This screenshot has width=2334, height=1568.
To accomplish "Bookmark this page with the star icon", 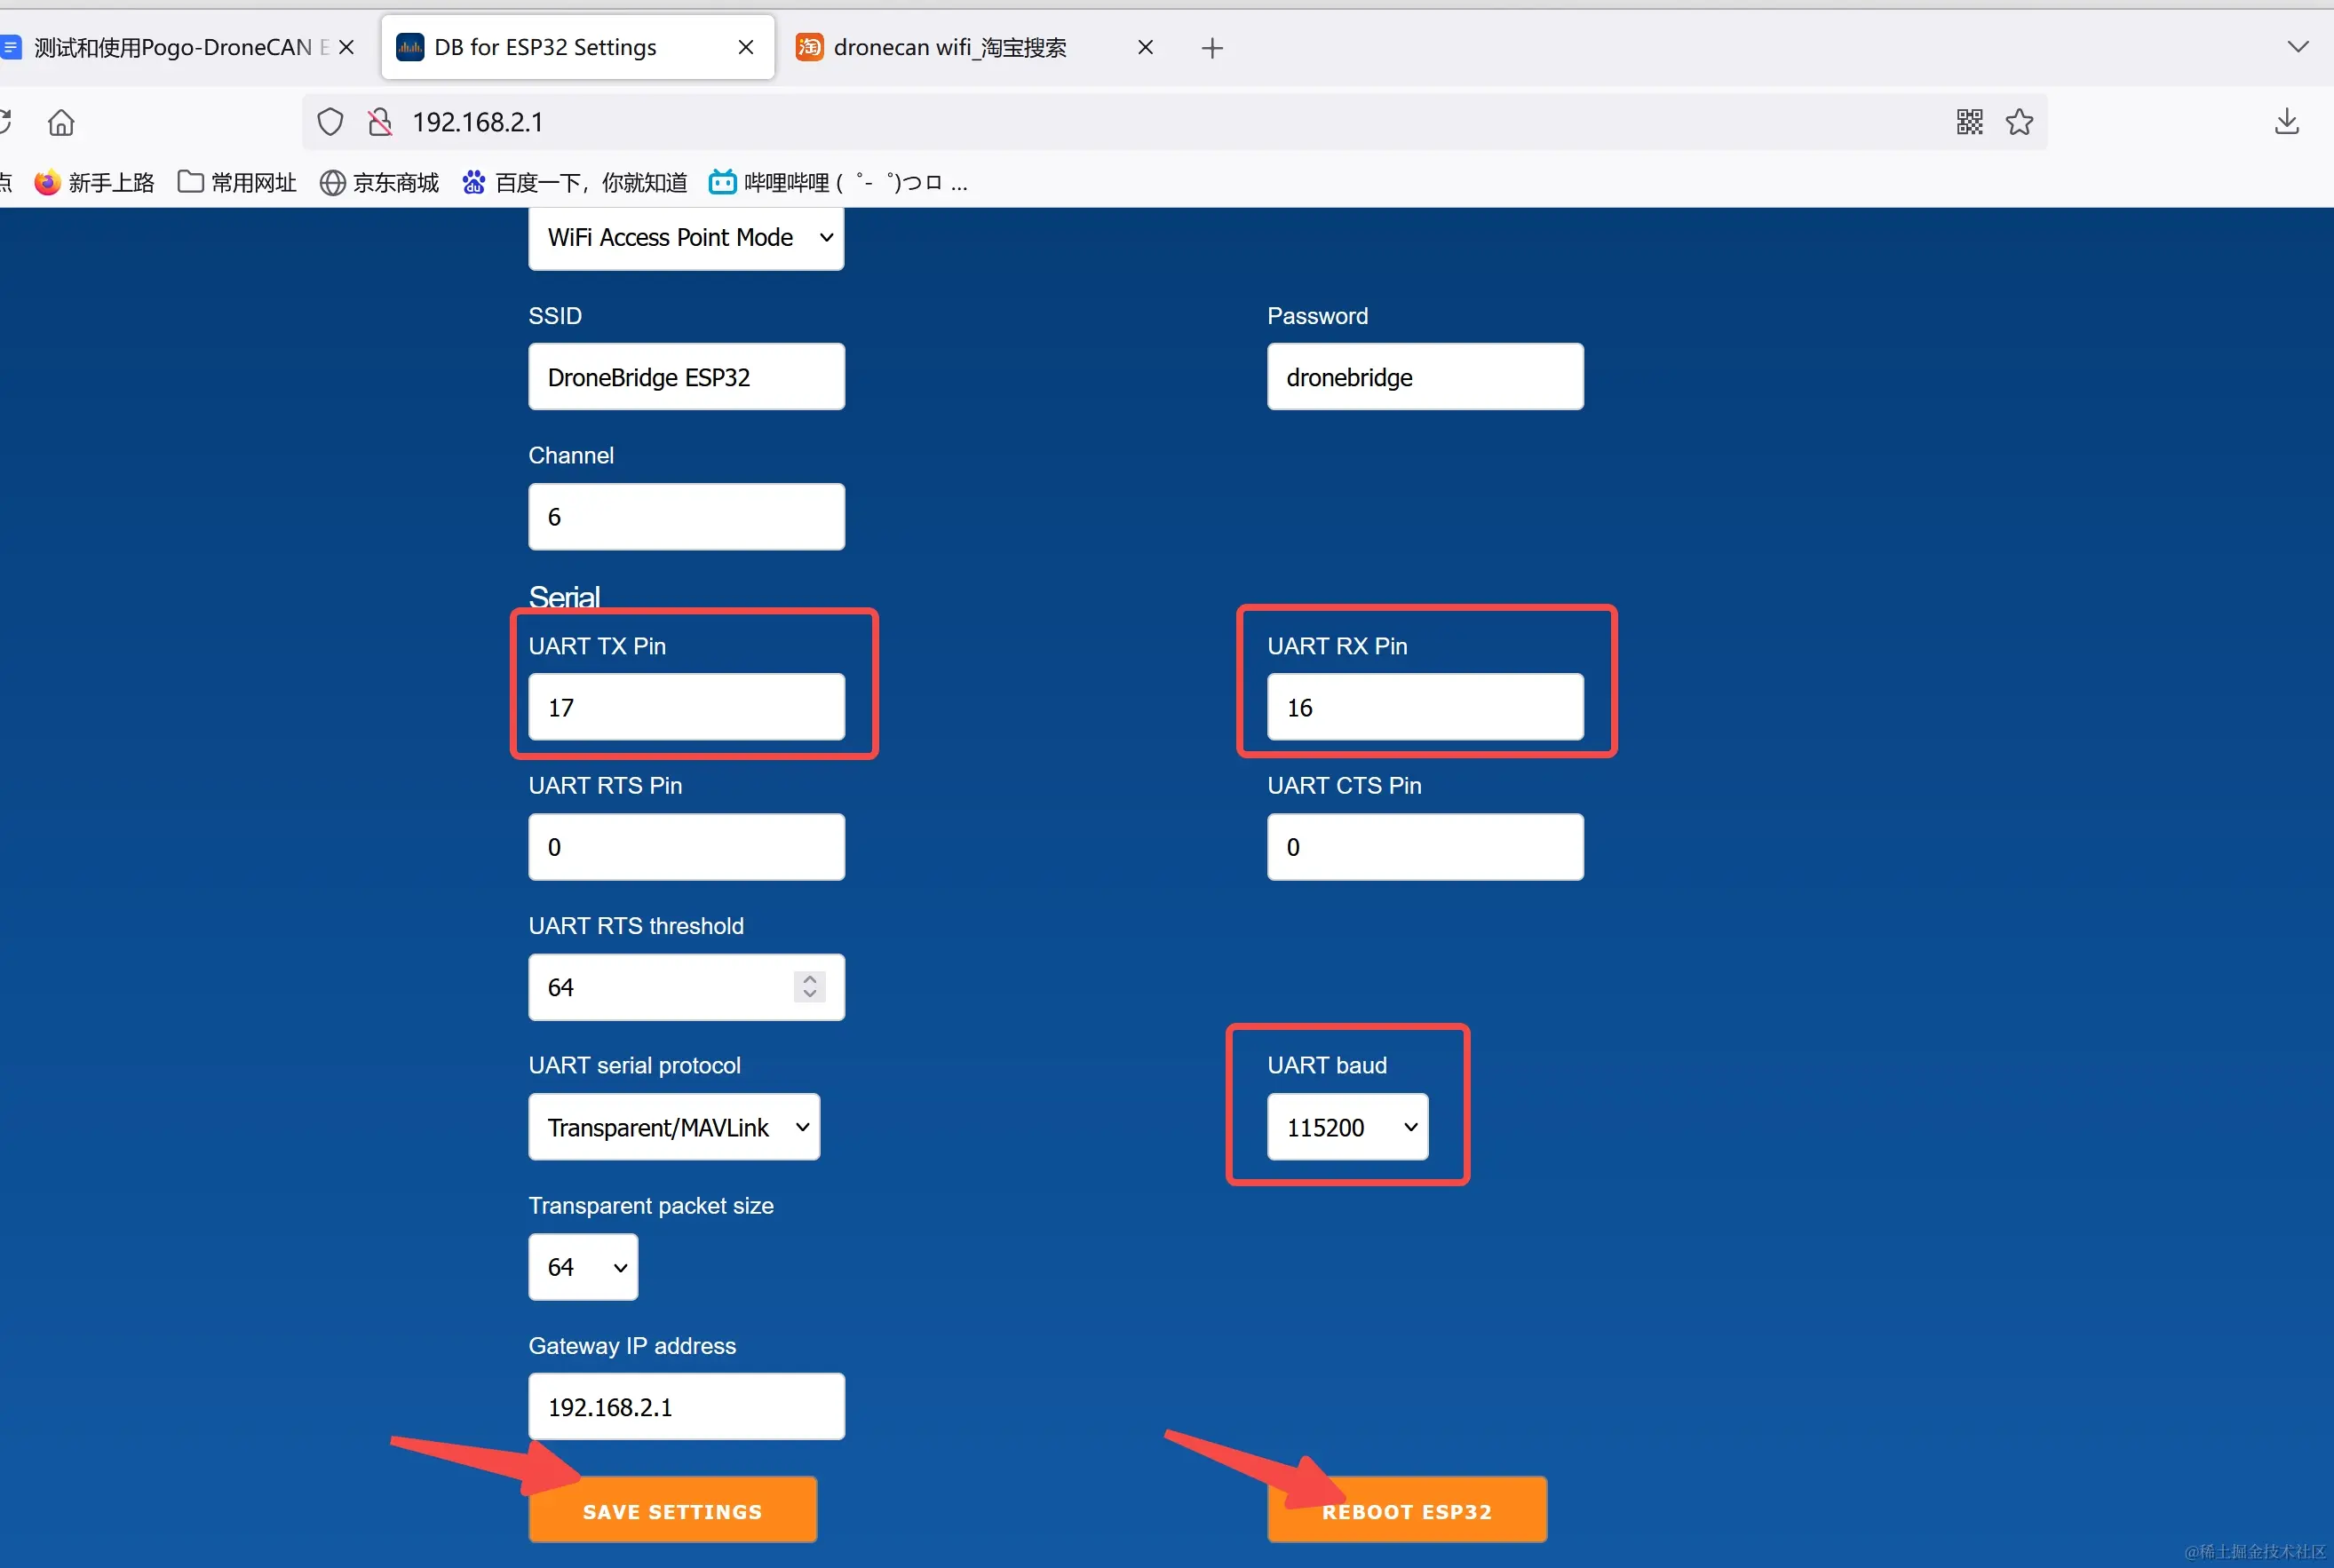I will coord(2019,122).
